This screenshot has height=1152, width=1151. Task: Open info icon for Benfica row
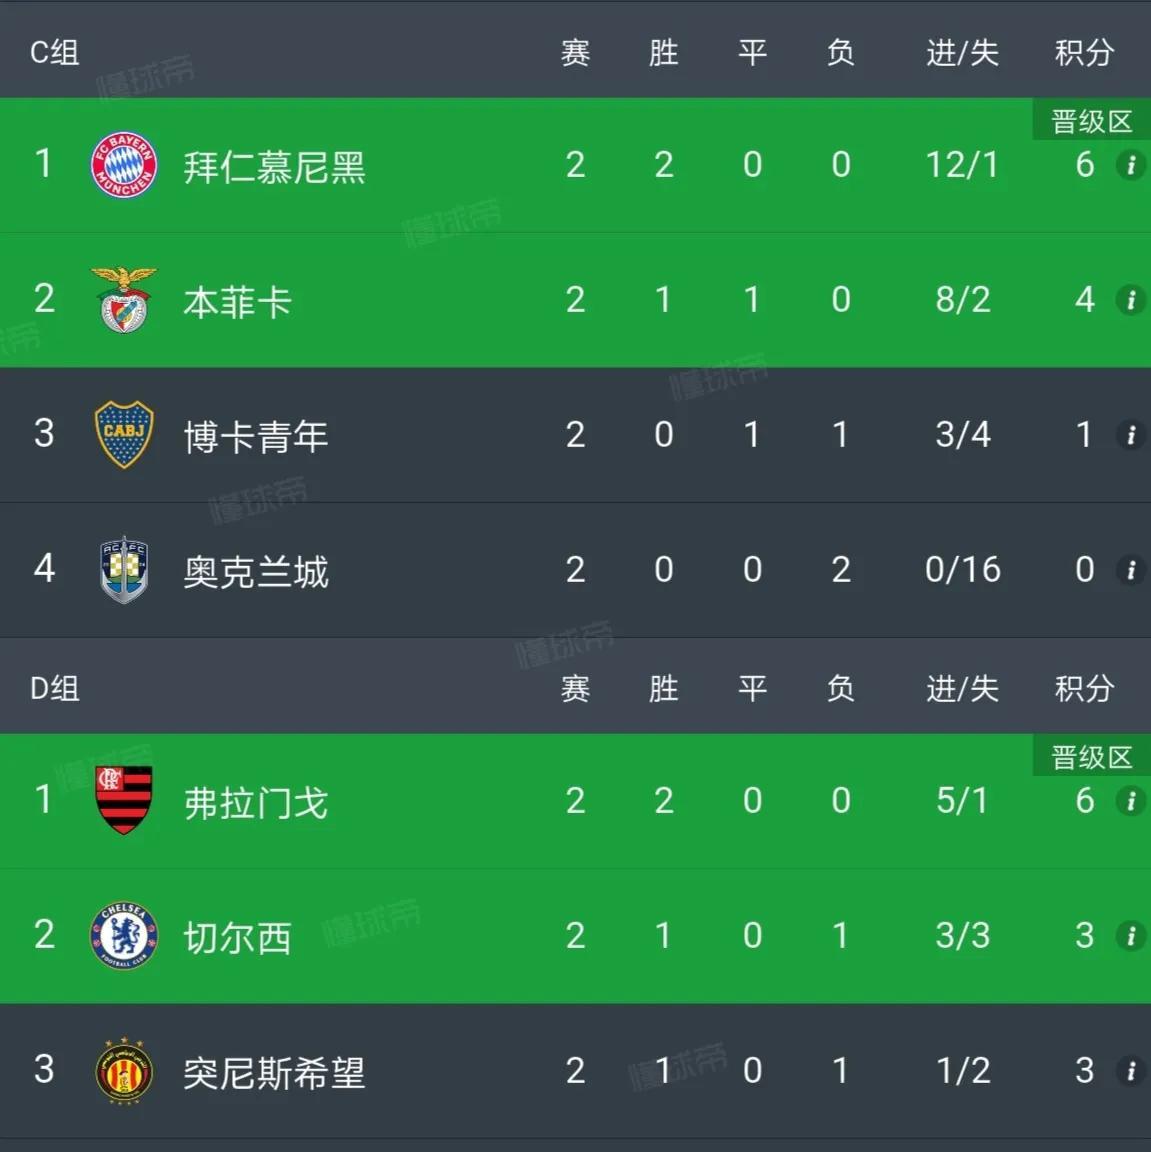click(x=1131, y=299)
